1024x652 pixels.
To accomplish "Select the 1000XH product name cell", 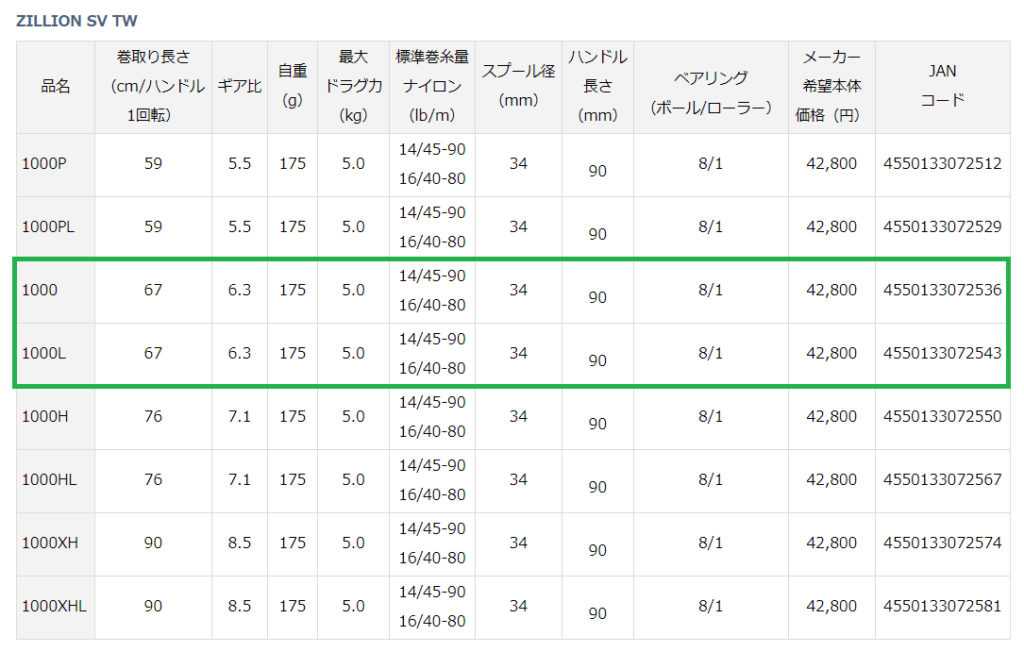I will tap(48, 543).
